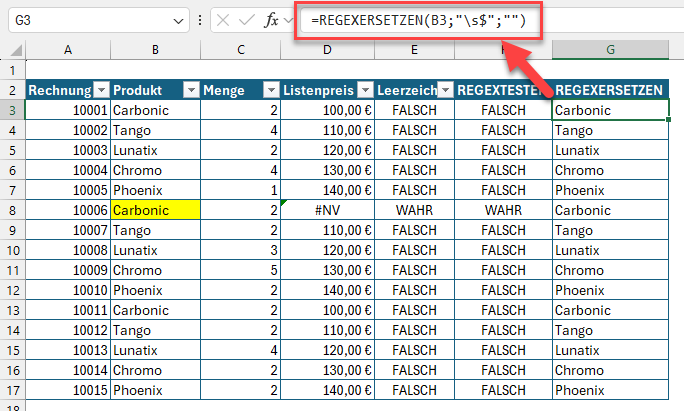The height and width of the screenshot is (411, 684).
Task: Select the #NV error cell
Action: click(x=327, y=211)
